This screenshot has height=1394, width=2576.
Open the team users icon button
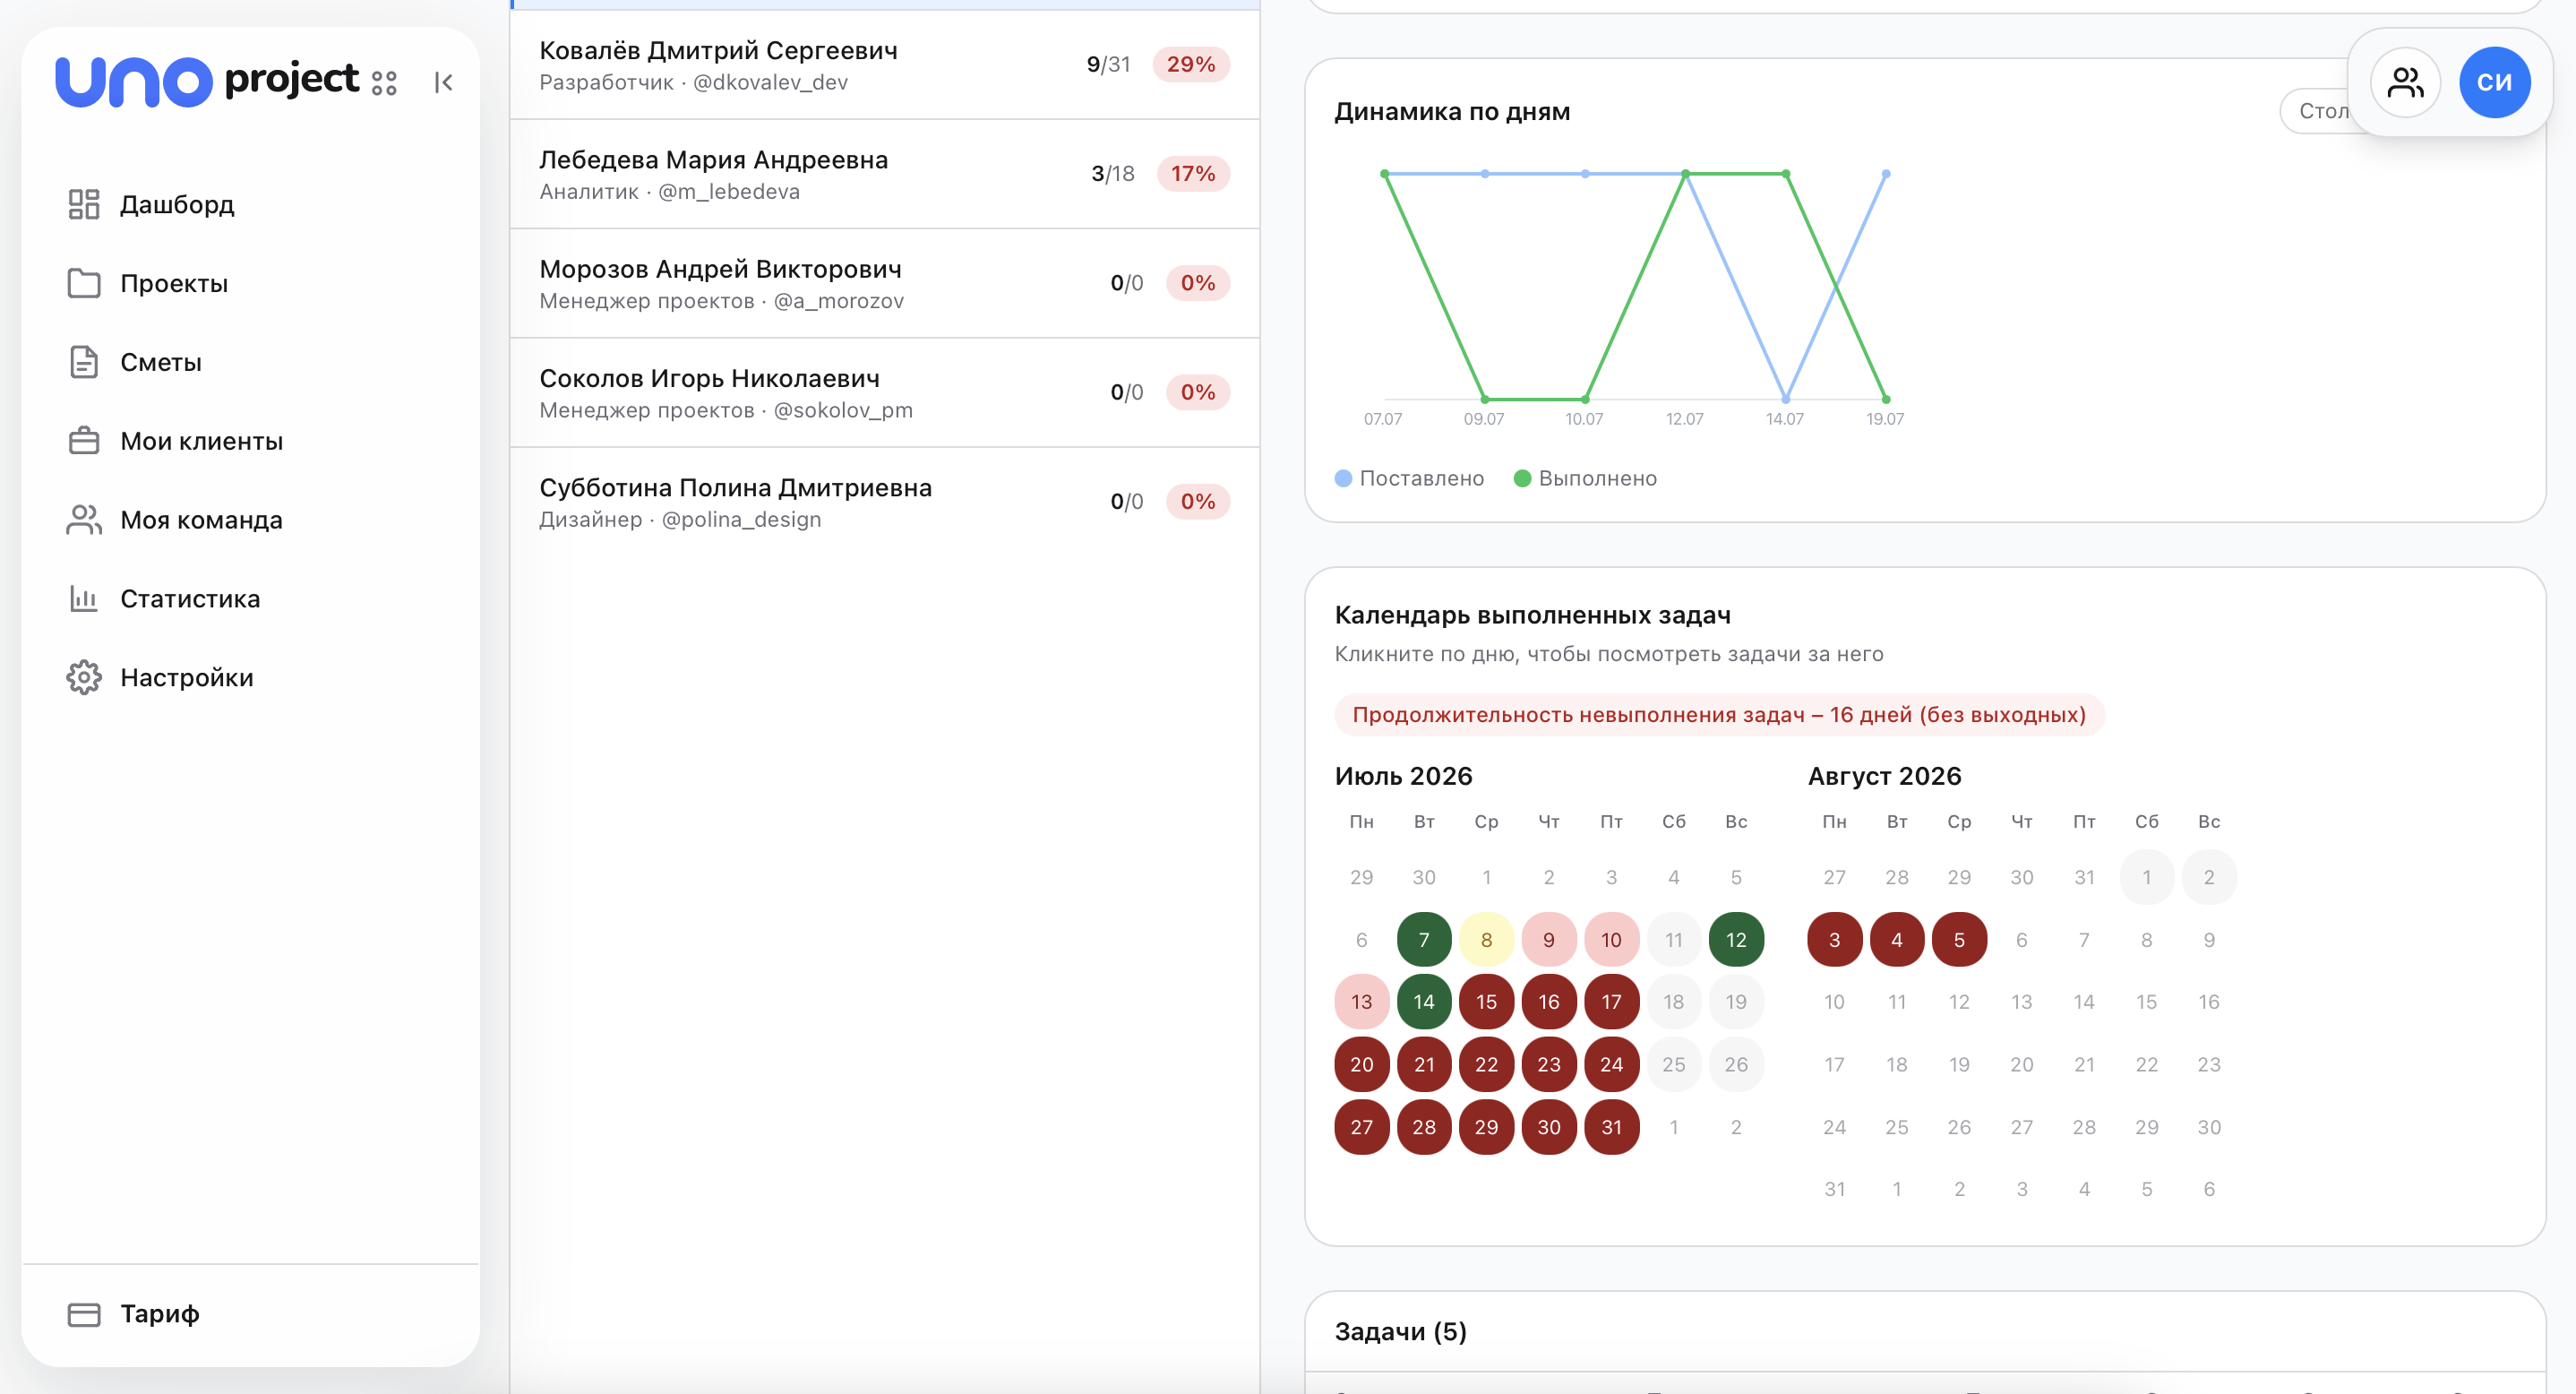coord(2405,82)
